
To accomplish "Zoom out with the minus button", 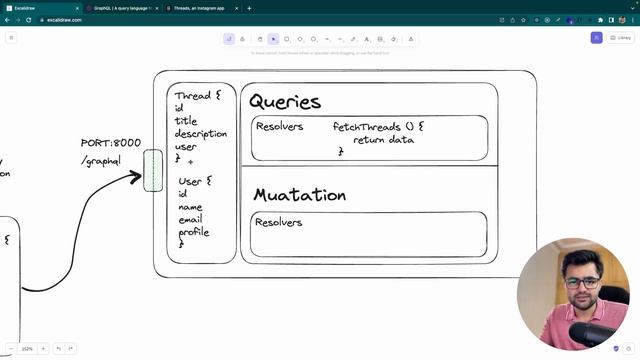I will [11, 349].
